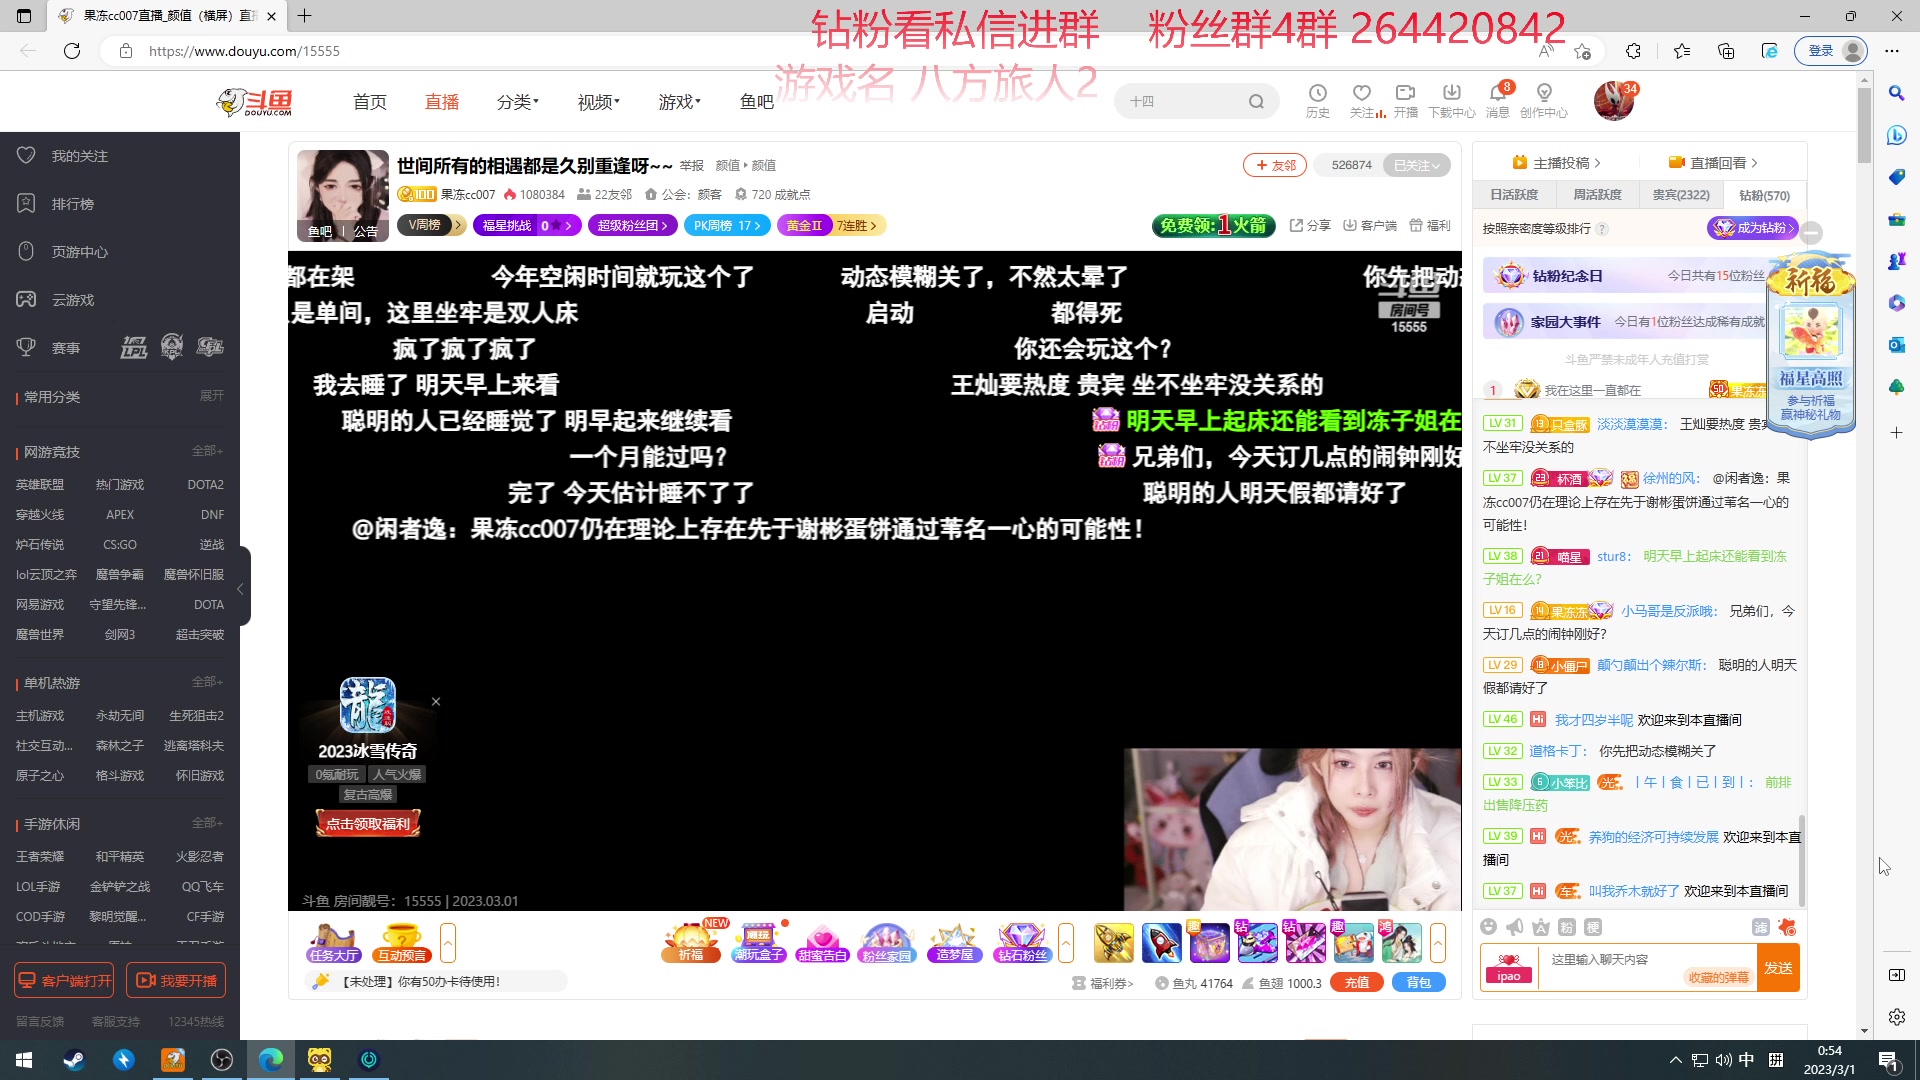The image size is (1920, 1080).
Task: Click the orange 充值 recharge button
Action: coord(1357,982)
